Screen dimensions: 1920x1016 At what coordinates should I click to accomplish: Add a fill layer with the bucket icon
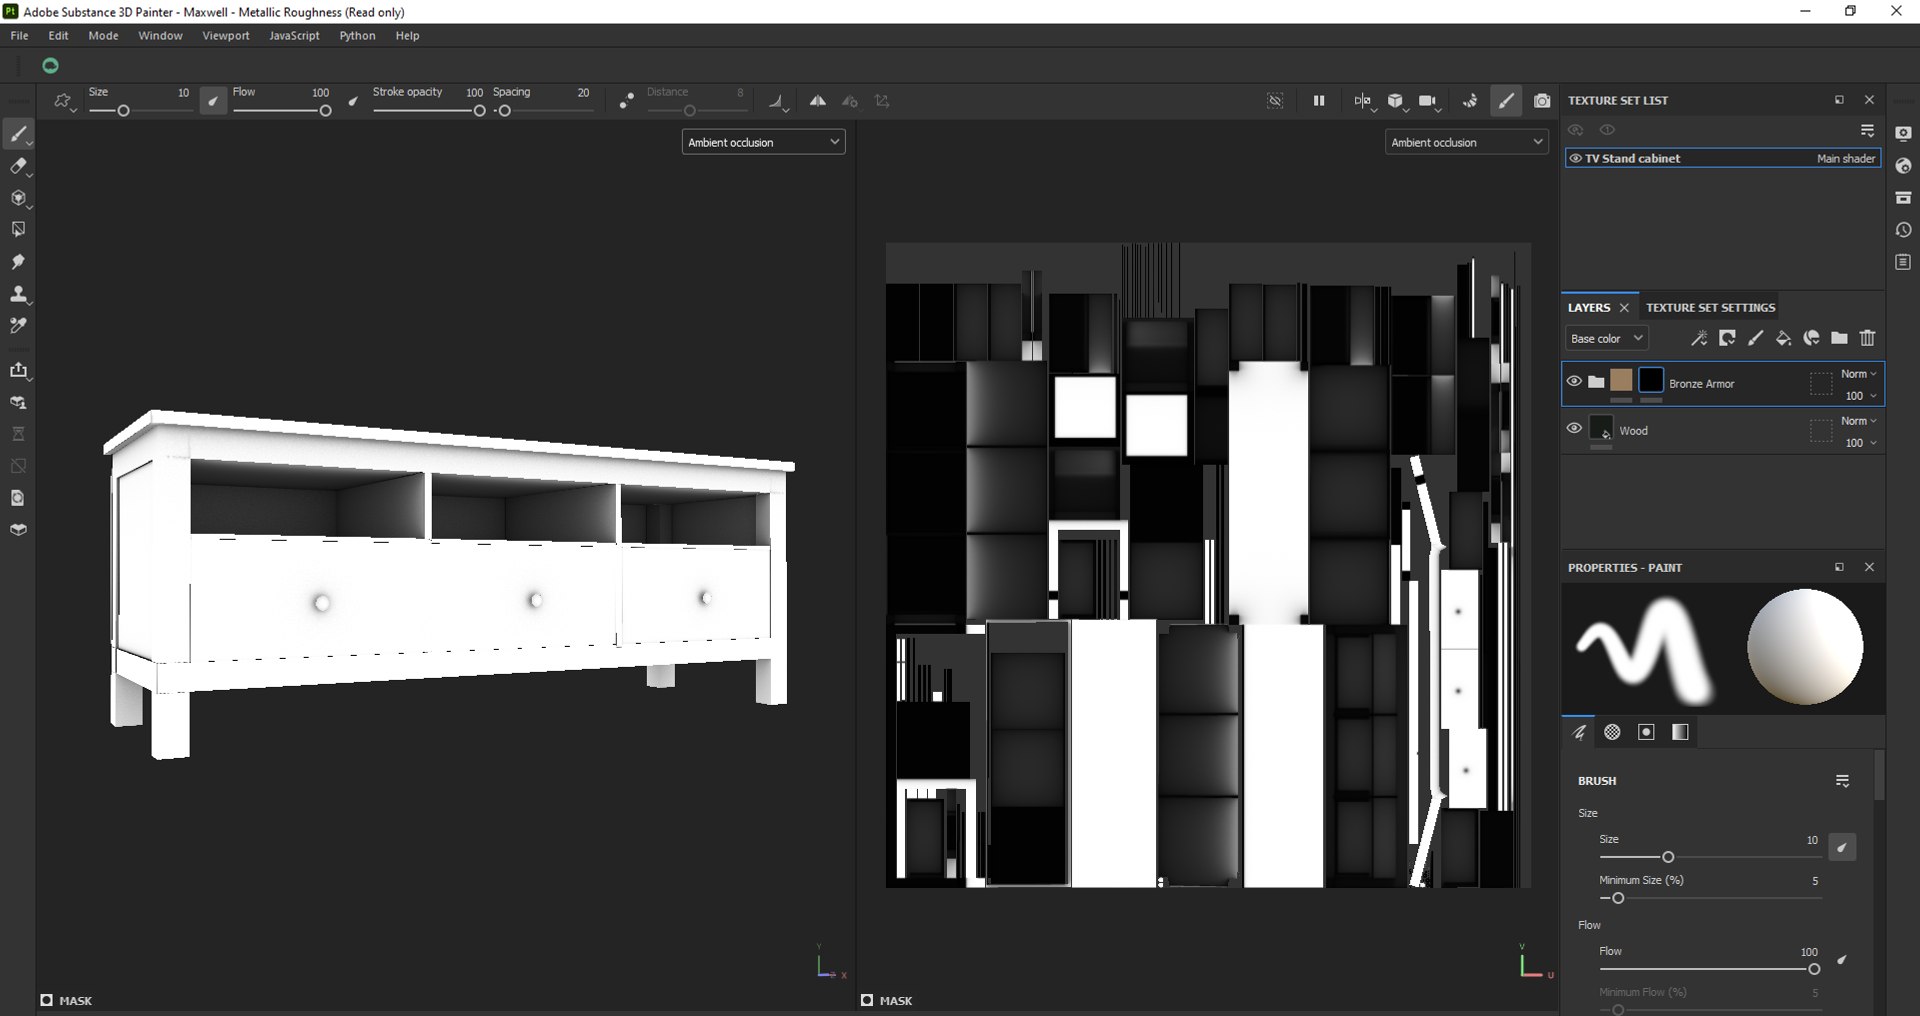tap(1783, 338)
